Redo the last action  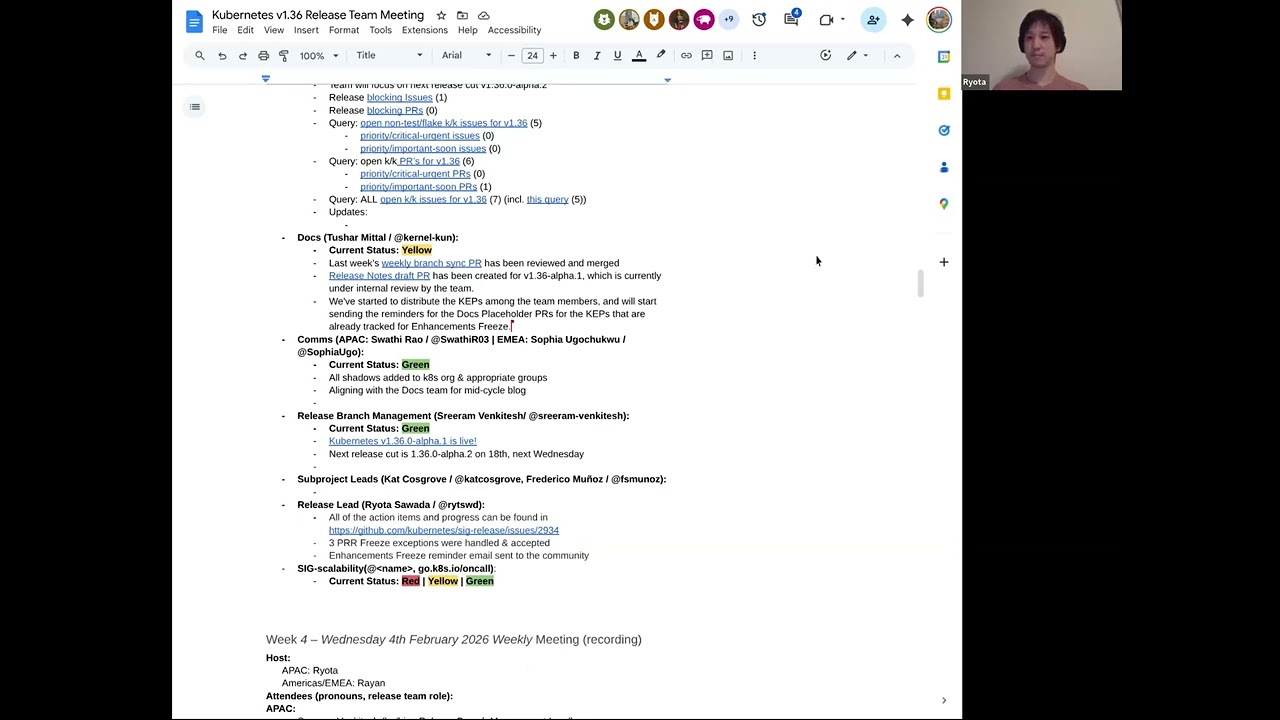tap(243, 56)
